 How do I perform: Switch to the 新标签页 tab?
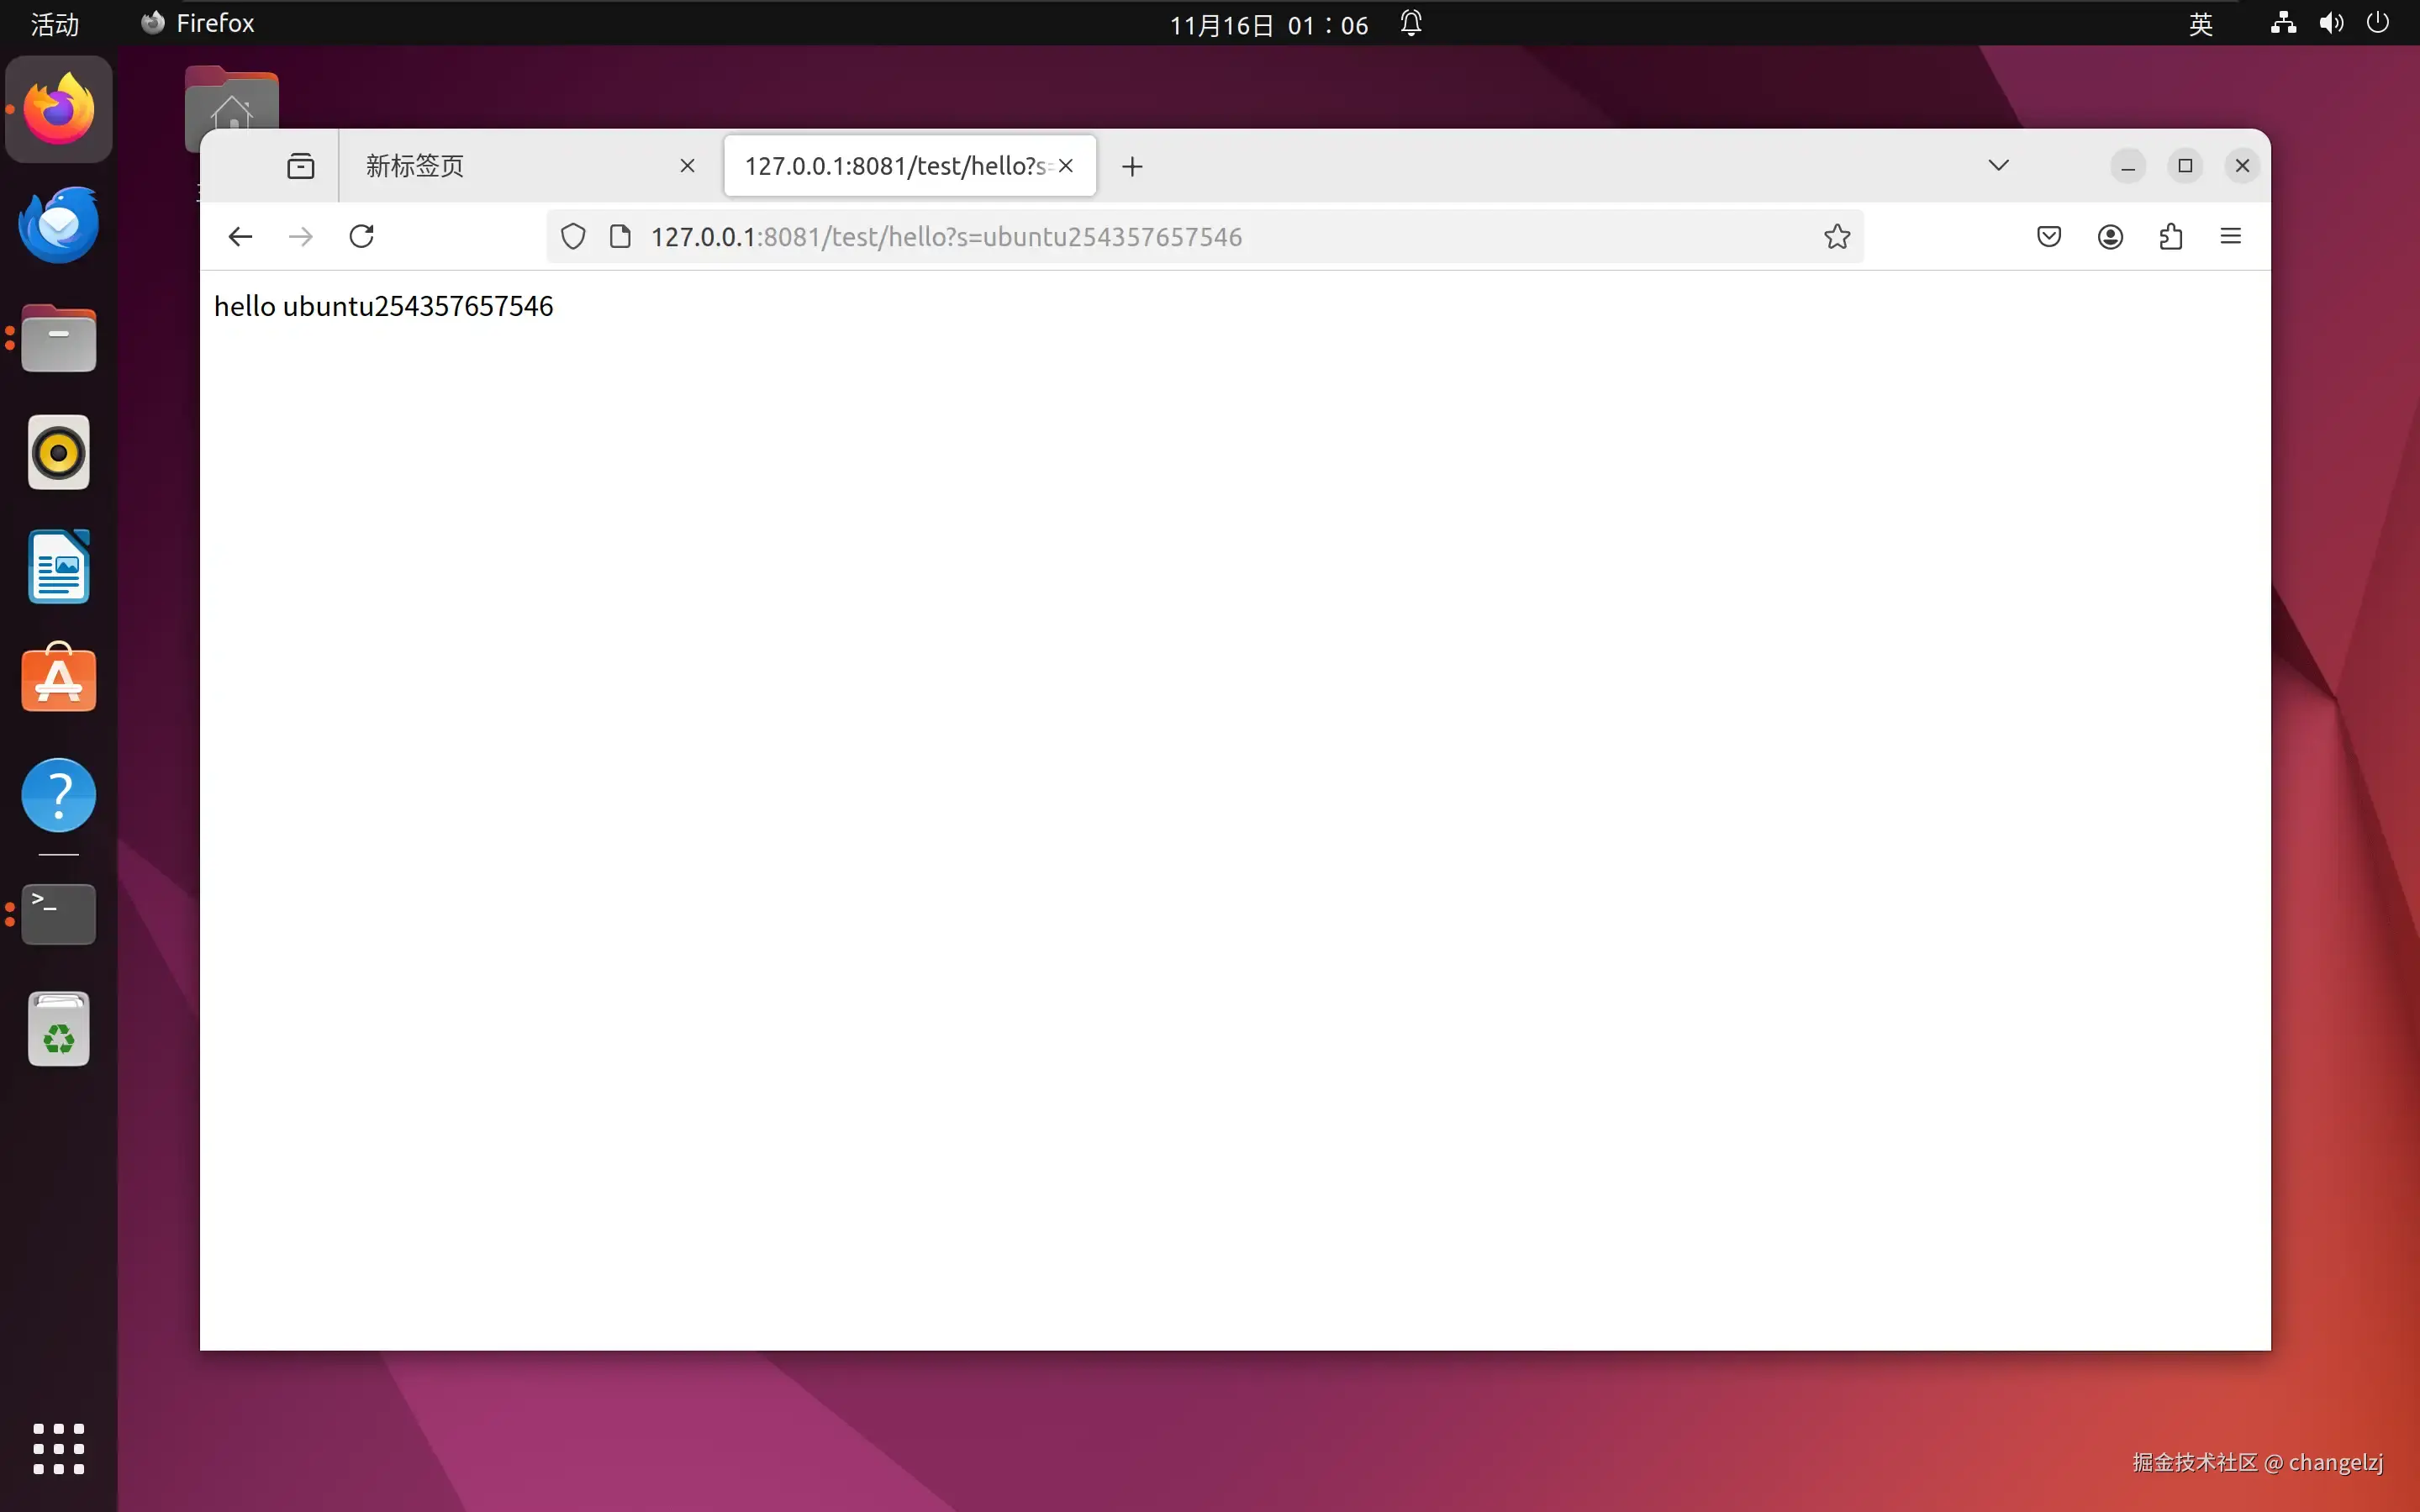click(500, 166)
